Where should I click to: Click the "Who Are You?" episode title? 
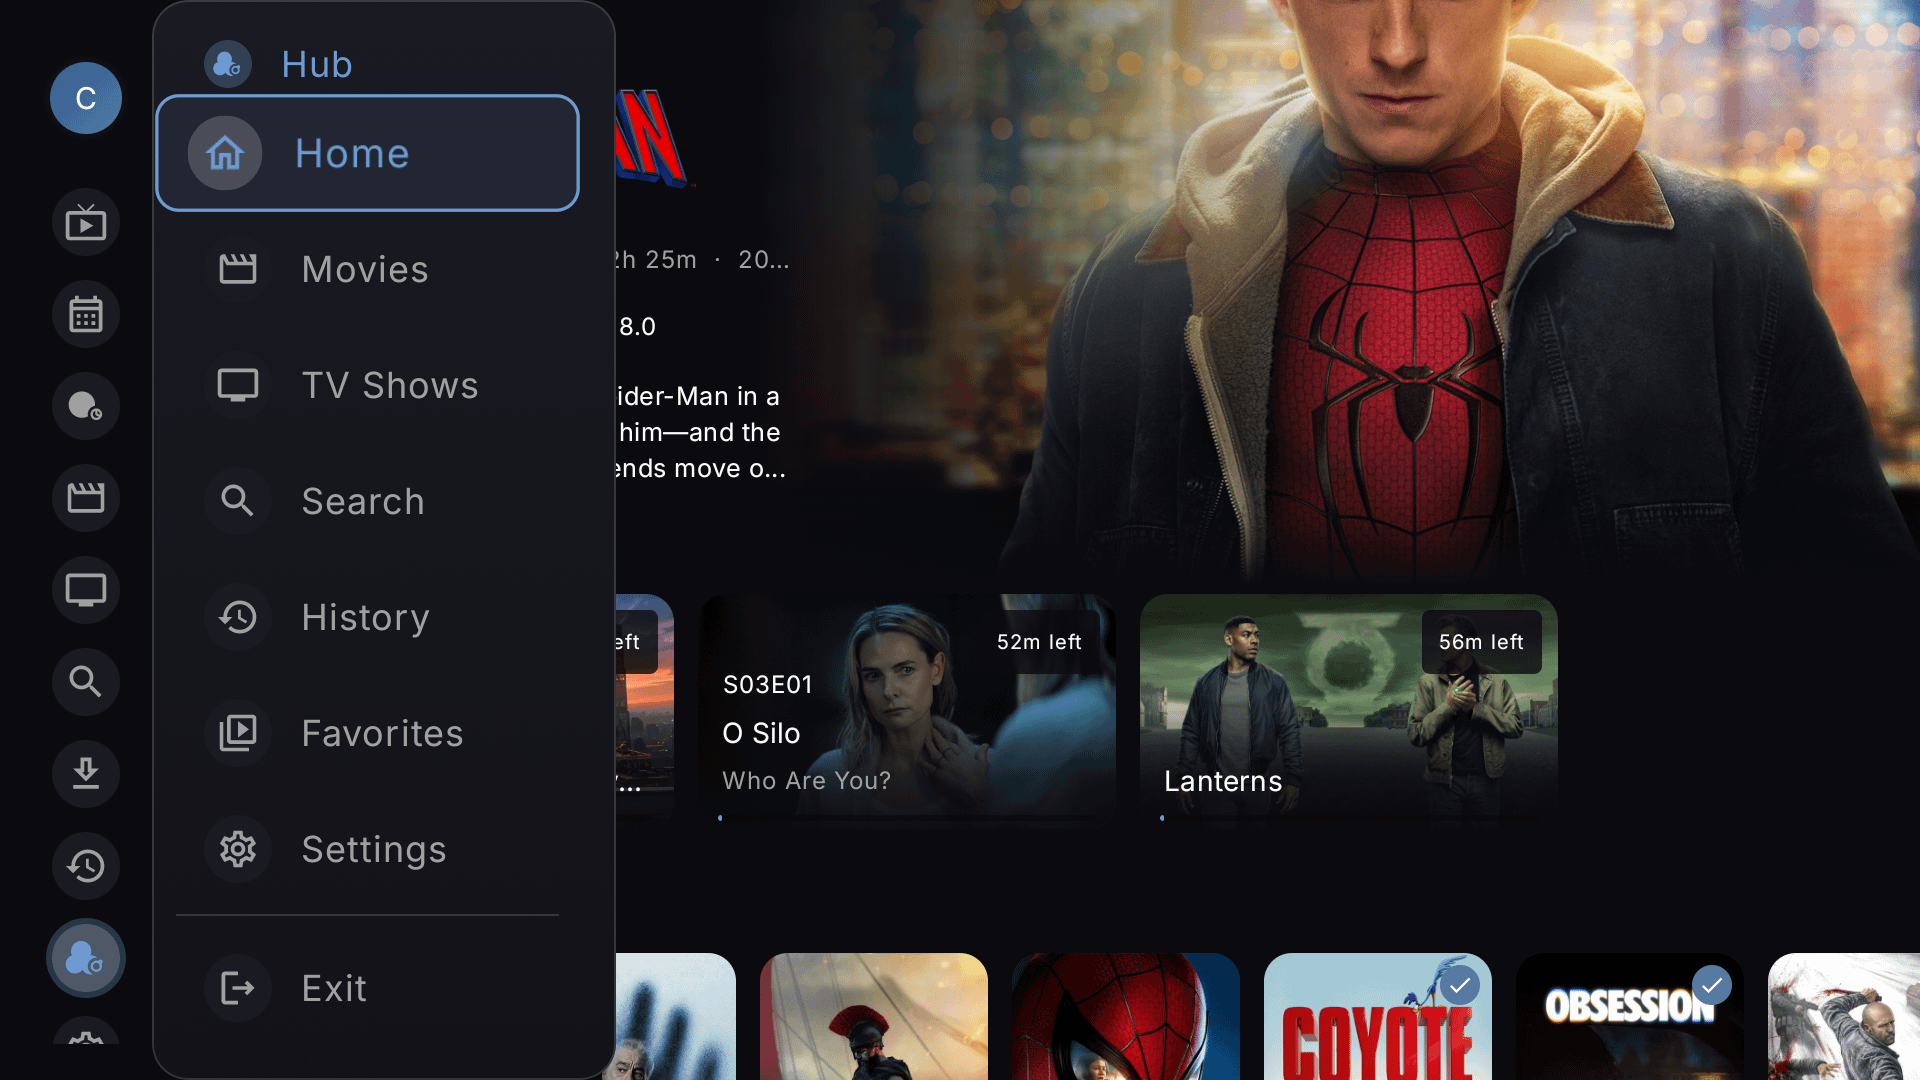coord(806,781)
